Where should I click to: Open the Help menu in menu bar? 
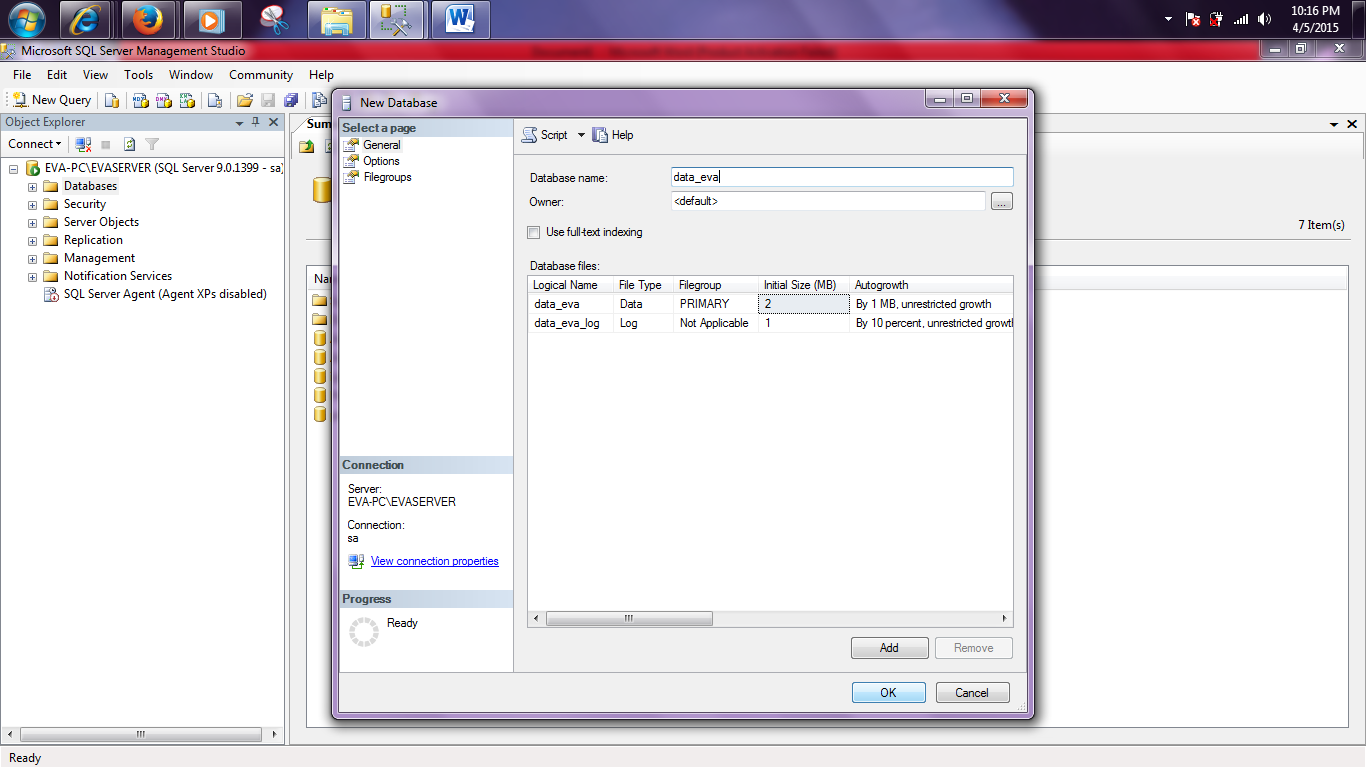[321, 75]
